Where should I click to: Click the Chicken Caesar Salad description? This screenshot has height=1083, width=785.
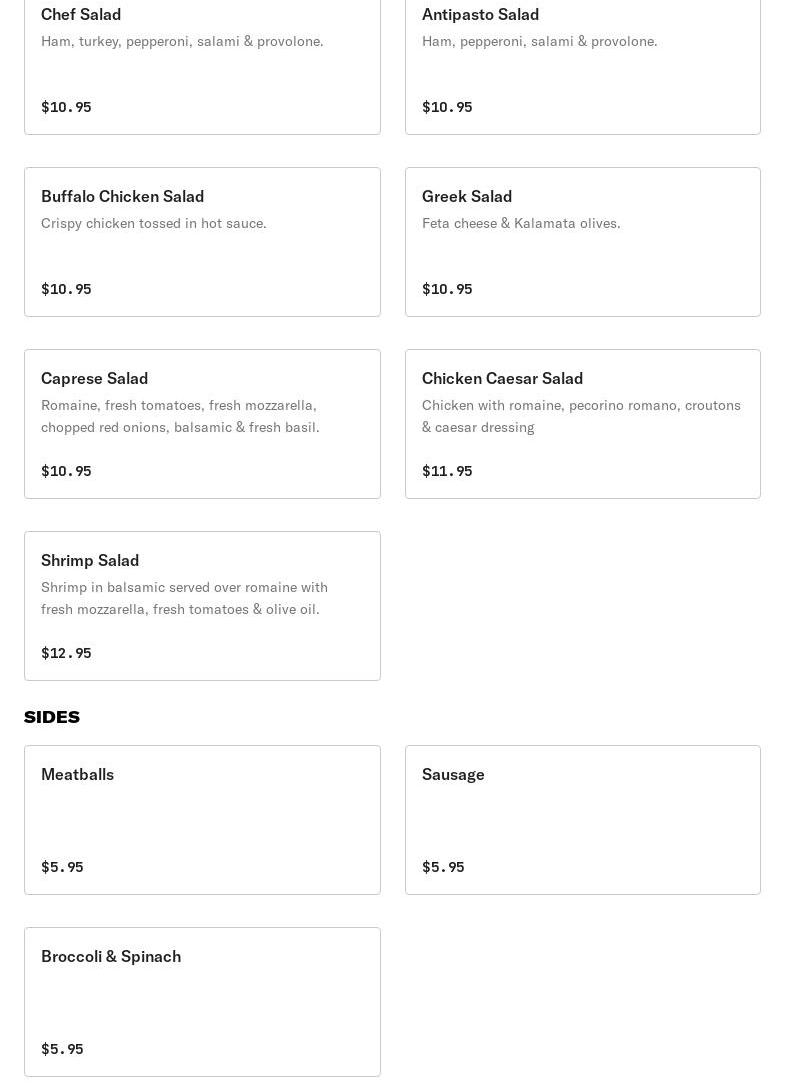click(x=581, y=416)
